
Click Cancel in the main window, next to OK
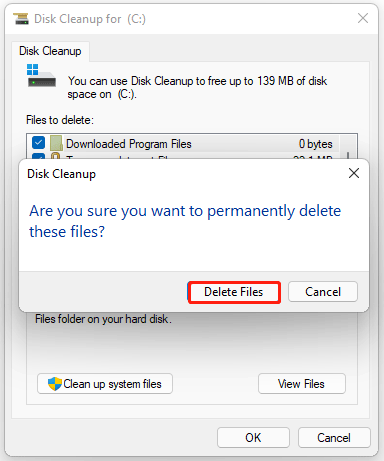tap(334, 437)
